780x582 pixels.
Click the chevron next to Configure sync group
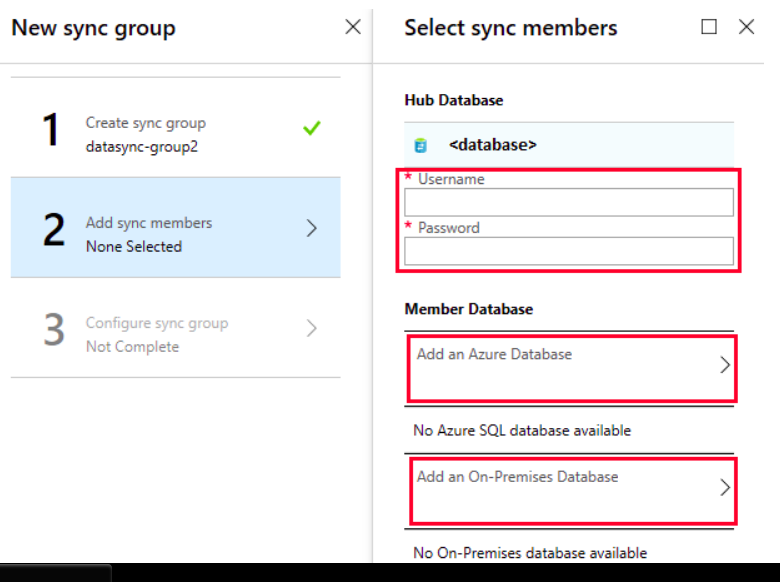(x=311, y=328)
